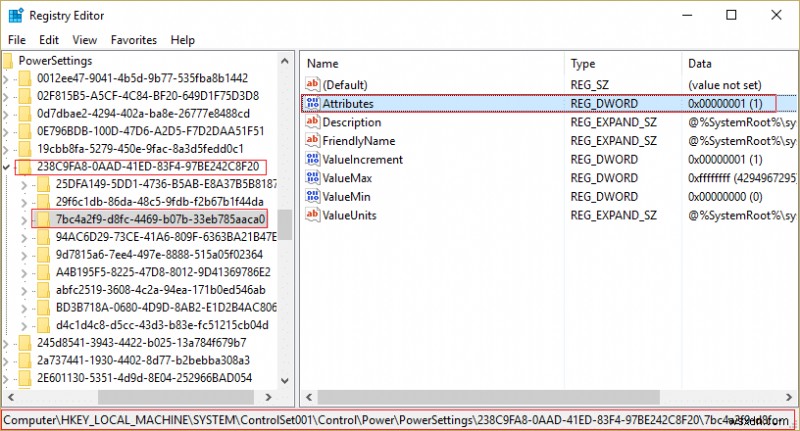This screenshot has width=800, height=431.
Task: Select subkey 29f6c1db-86da-48c5-9fdb-f2b67b1f44da
Action: (x=160, y=202)
